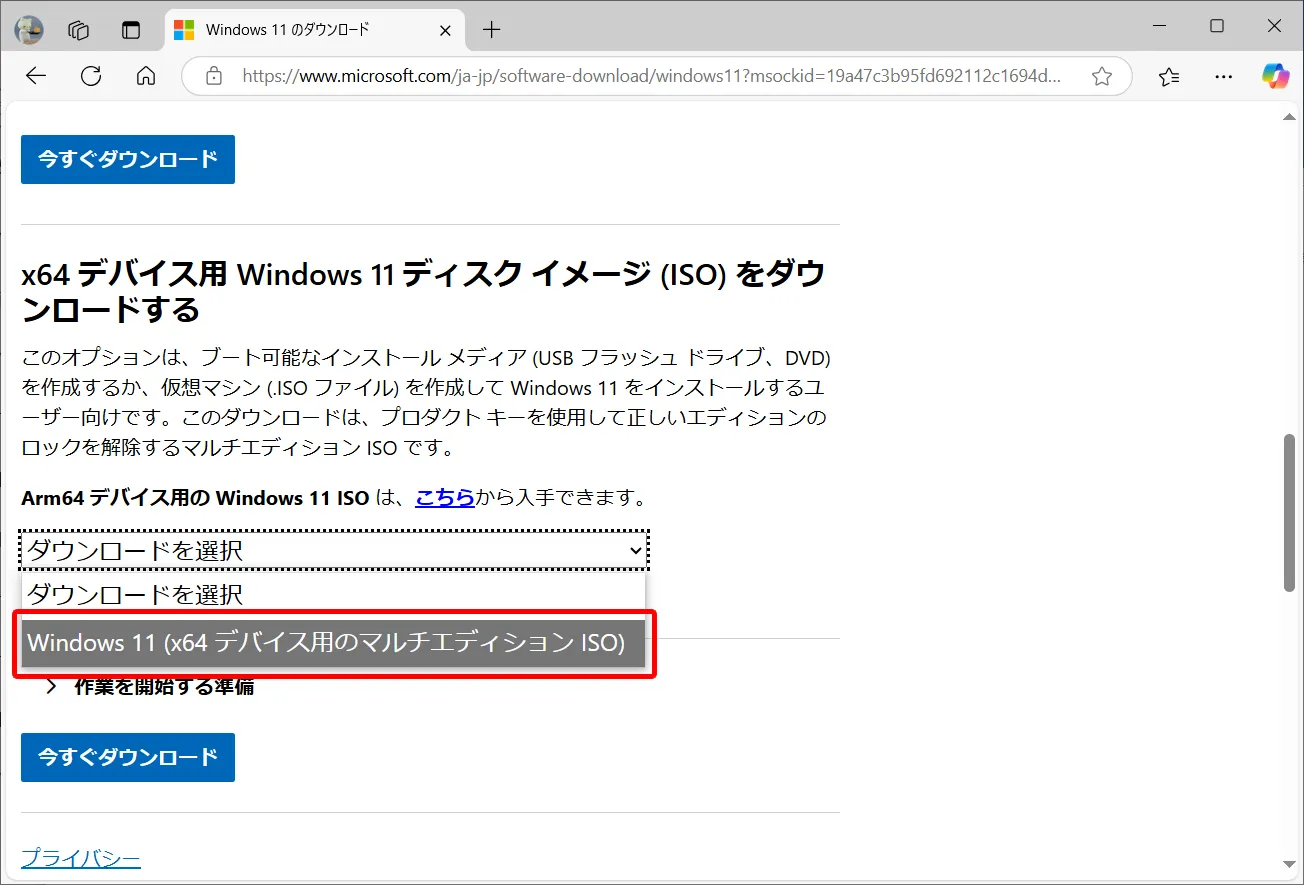
Task: Minimize the Edge browser window
Action: coord(1159,27)
